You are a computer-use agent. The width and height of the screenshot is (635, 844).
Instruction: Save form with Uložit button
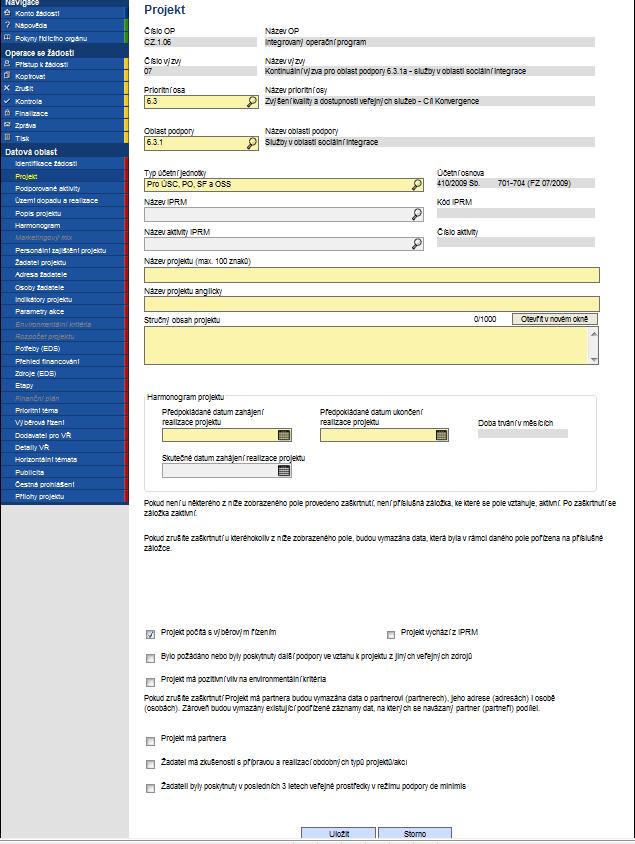tap(338, 833)
